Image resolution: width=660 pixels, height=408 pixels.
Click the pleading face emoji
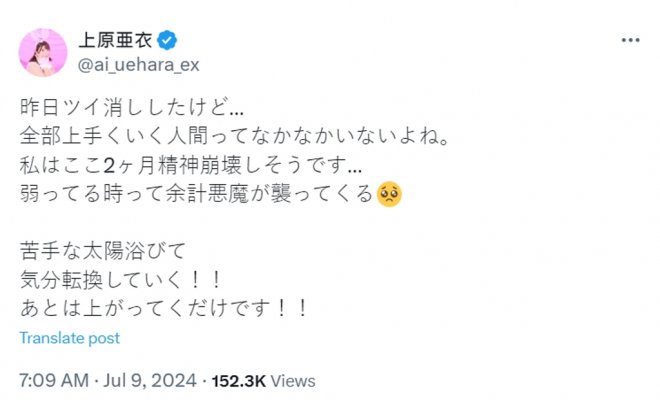tap(391, 194)
